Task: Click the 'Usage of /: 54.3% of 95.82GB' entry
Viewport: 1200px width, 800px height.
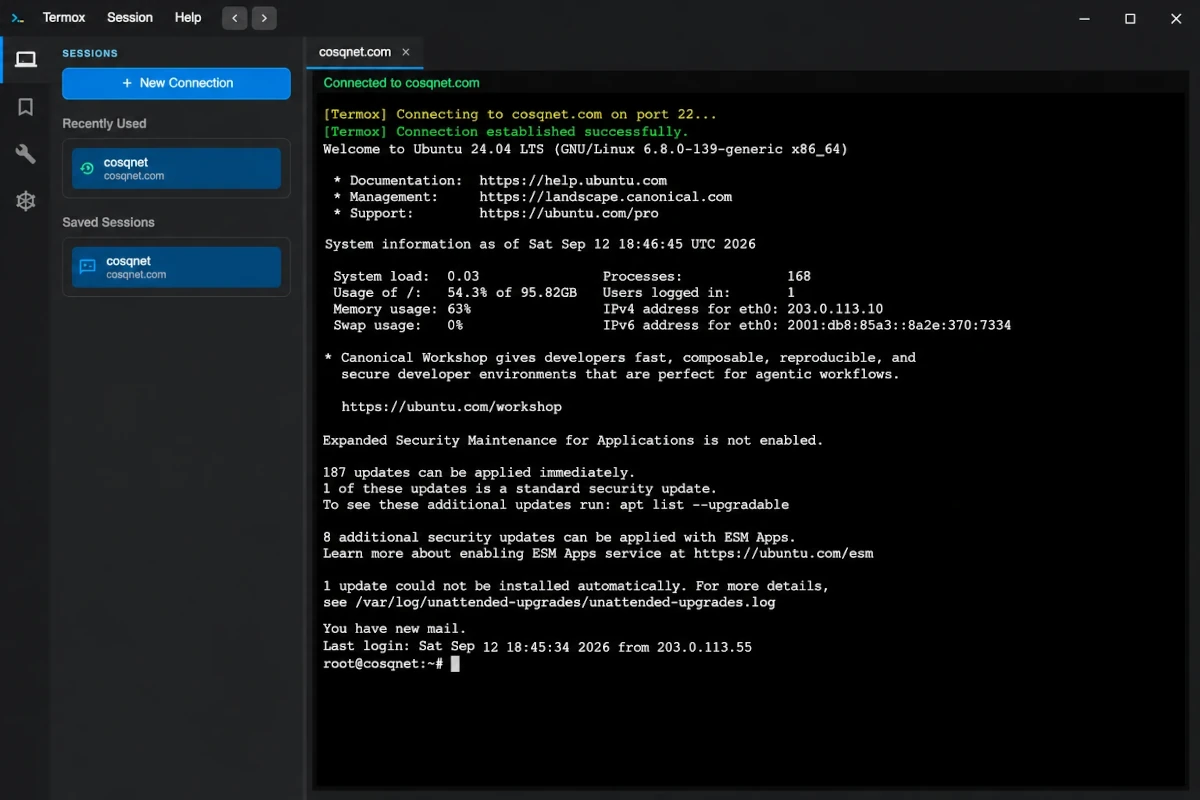Action: tap(455, 292)
